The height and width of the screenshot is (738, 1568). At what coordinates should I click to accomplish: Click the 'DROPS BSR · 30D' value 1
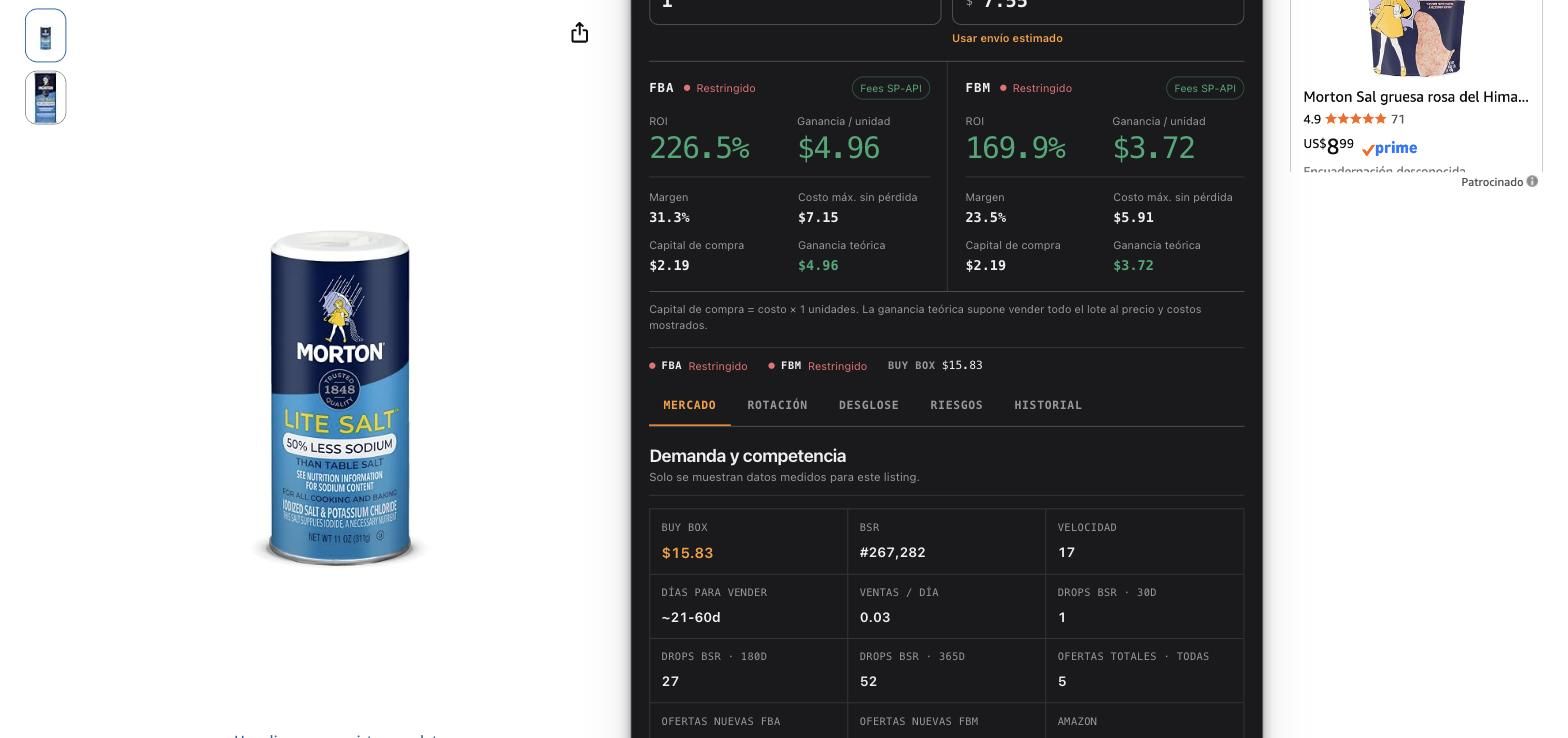[x=1062, y=617]
